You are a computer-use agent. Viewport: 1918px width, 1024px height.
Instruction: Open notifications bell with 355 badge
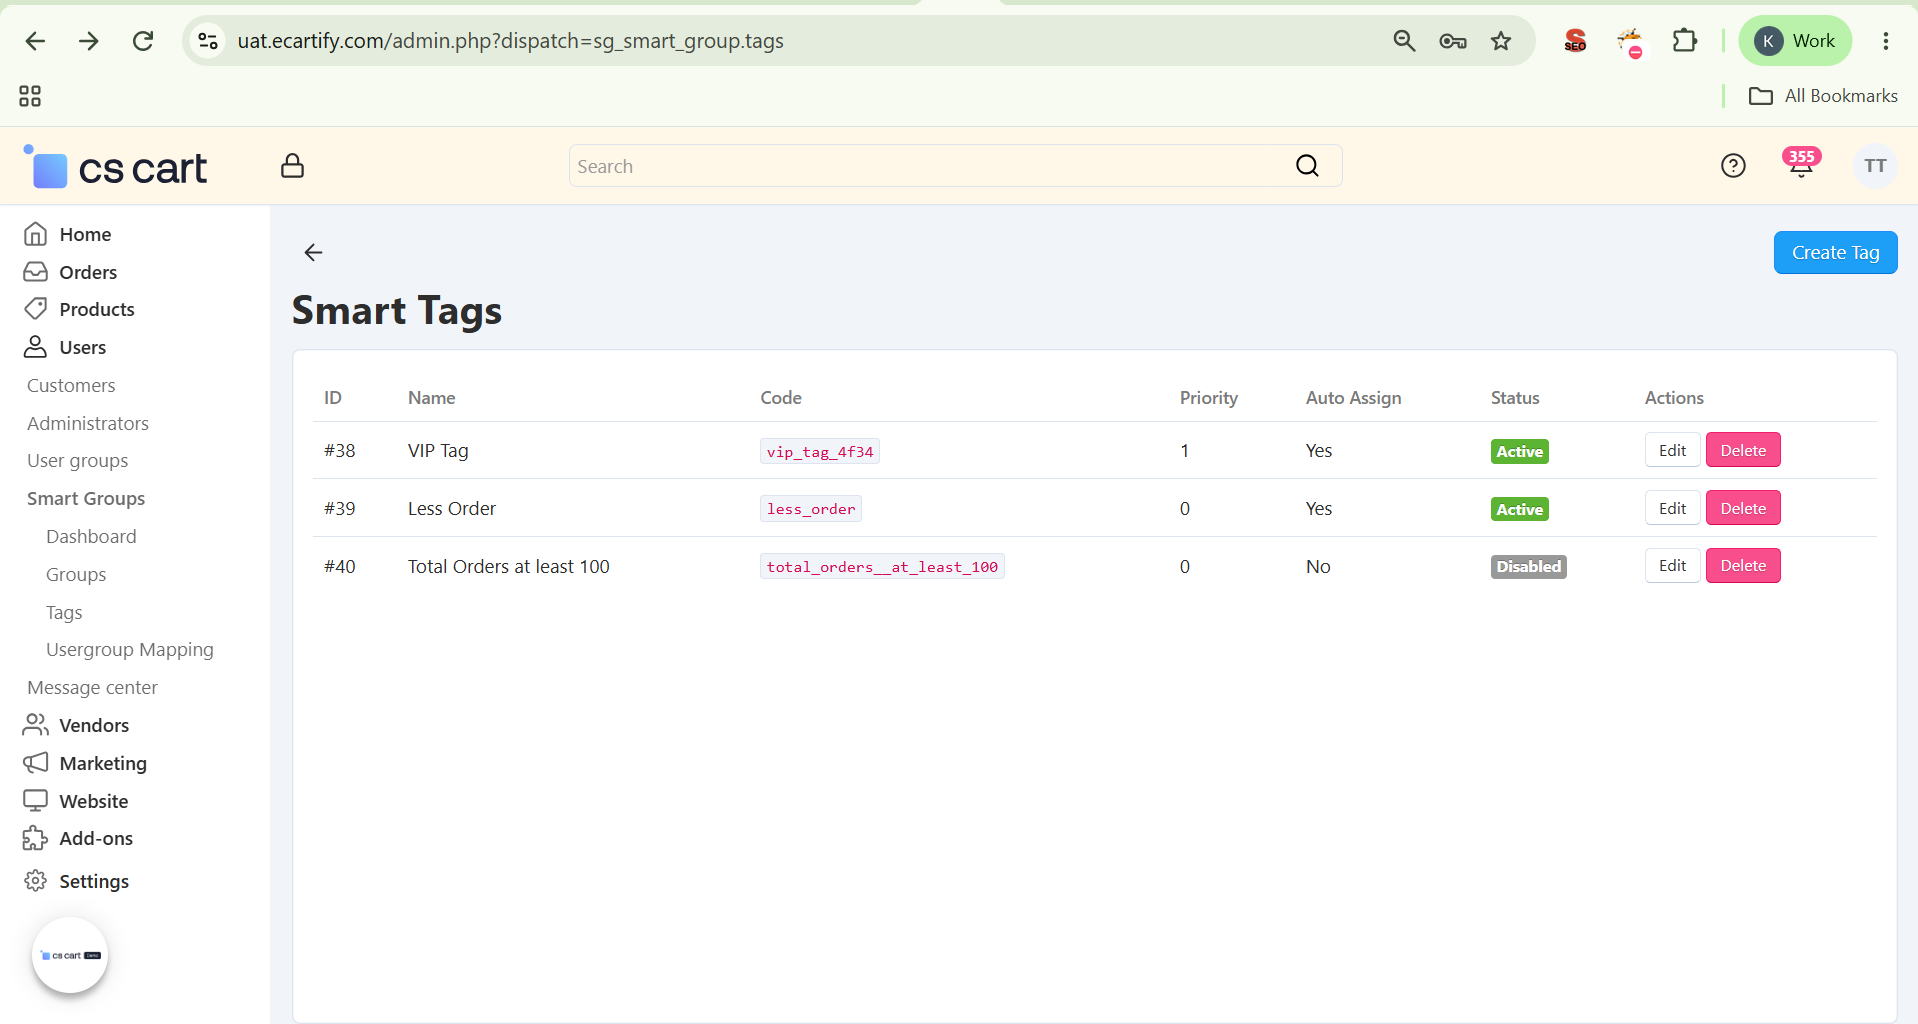(x=1801, y=163)
